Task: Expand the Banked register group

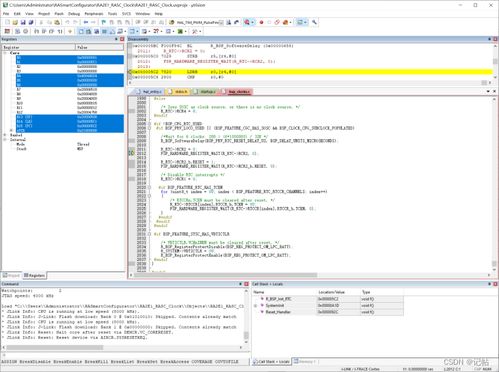Action: [5, 135]
